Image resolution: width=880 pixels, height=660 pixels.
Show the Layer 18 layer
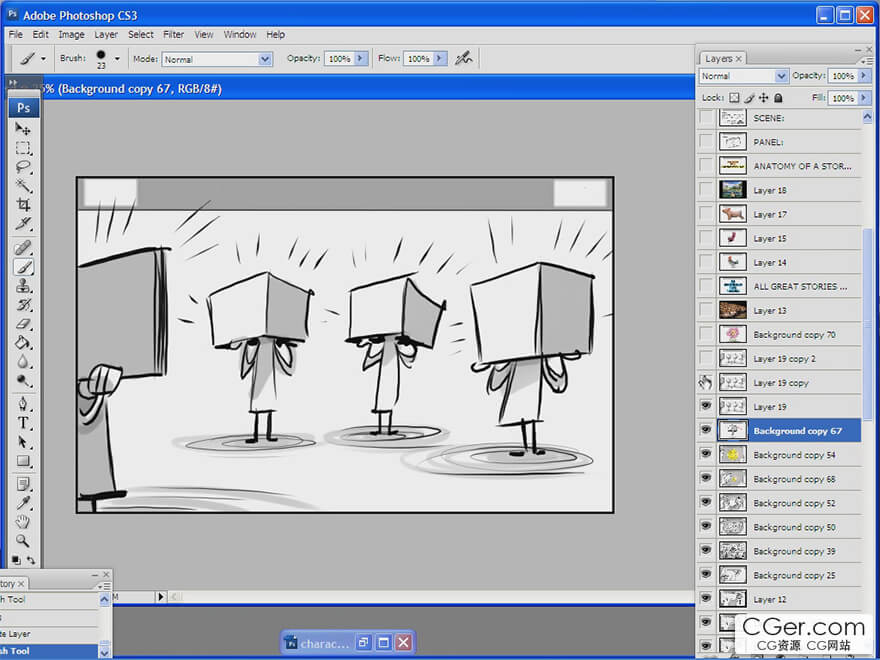pos(706,190)
